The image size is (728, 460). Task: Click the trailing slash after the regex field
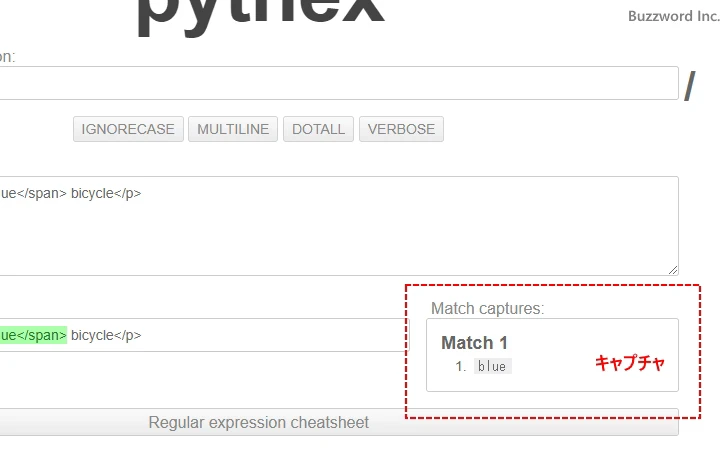[x=689, y=87]
